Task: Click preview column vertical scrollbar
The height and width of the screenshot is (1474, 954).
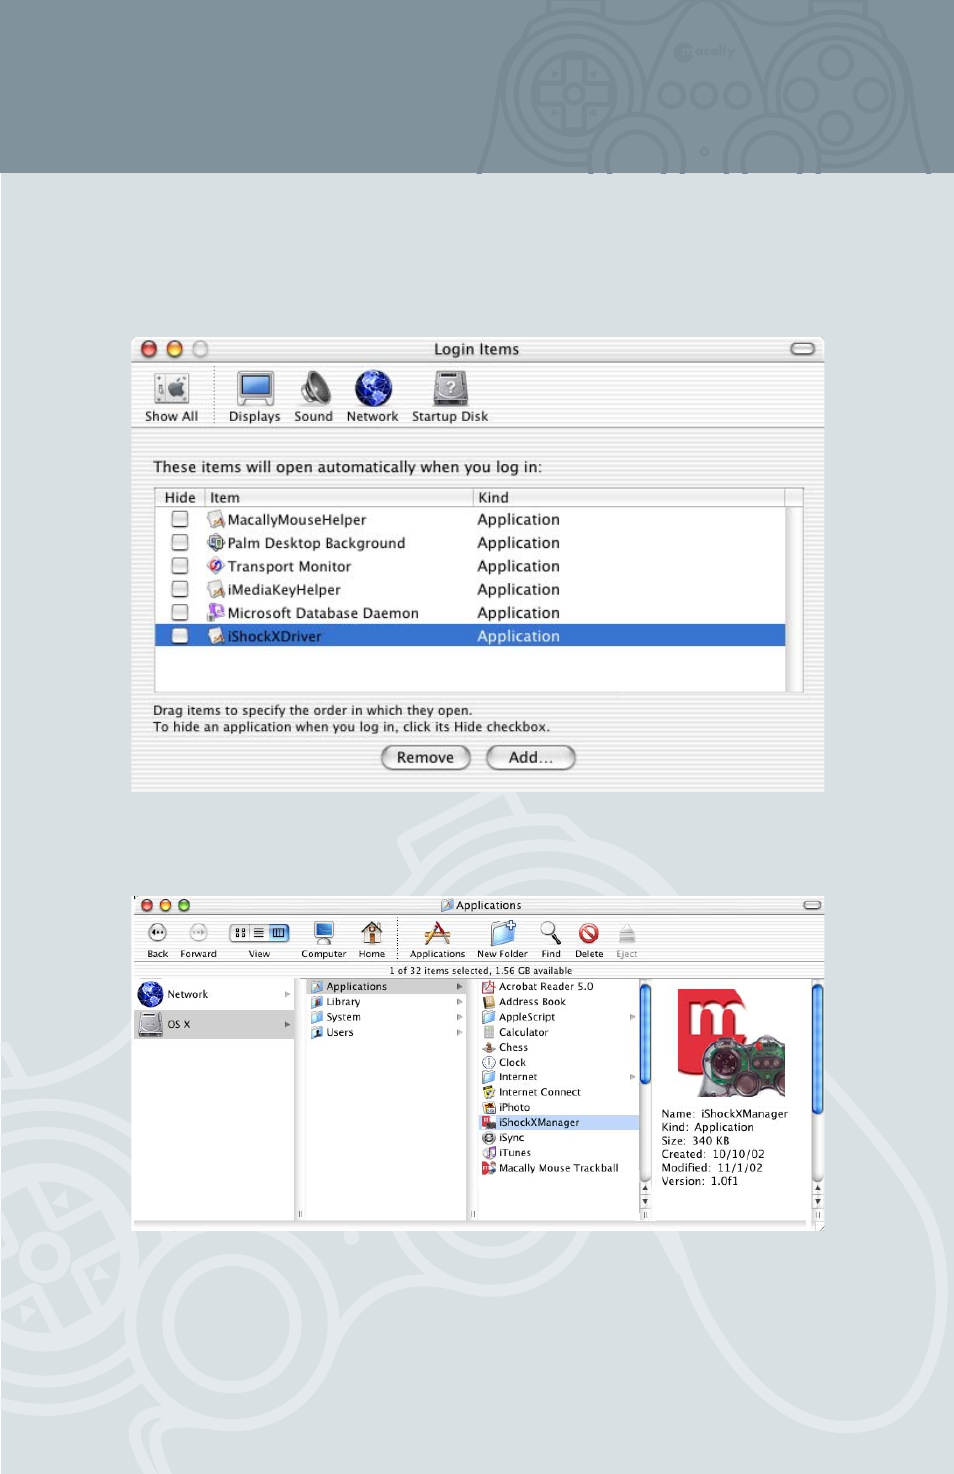Action: pos(818,1050)
